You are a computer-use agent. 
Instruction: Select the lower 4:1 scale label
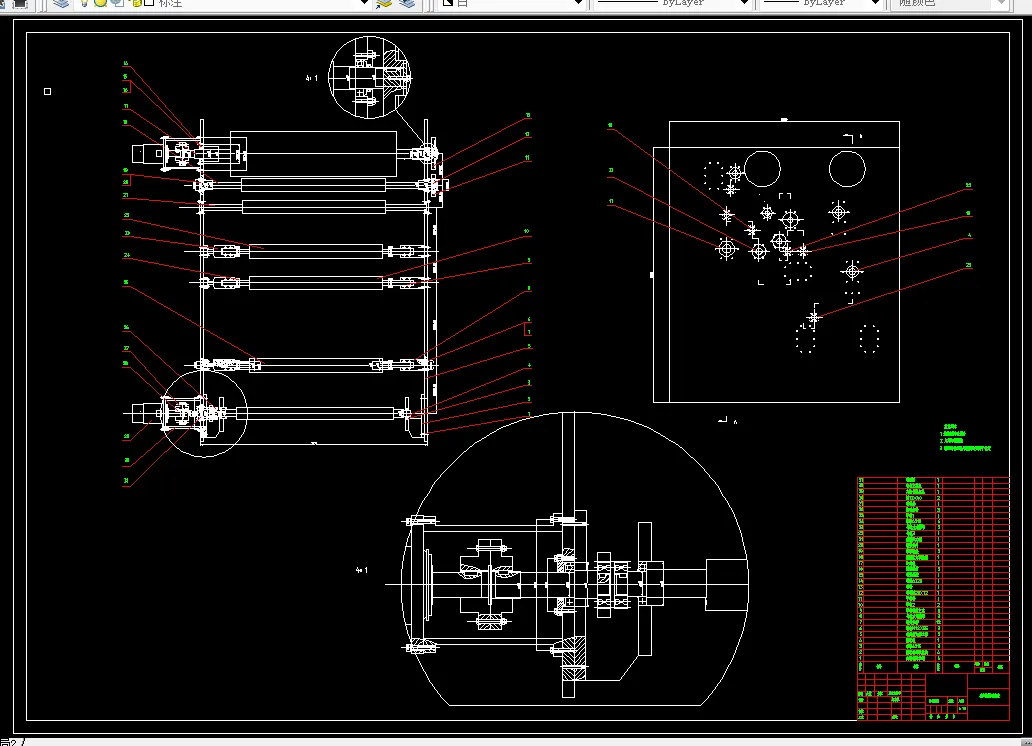pos(362,570)
